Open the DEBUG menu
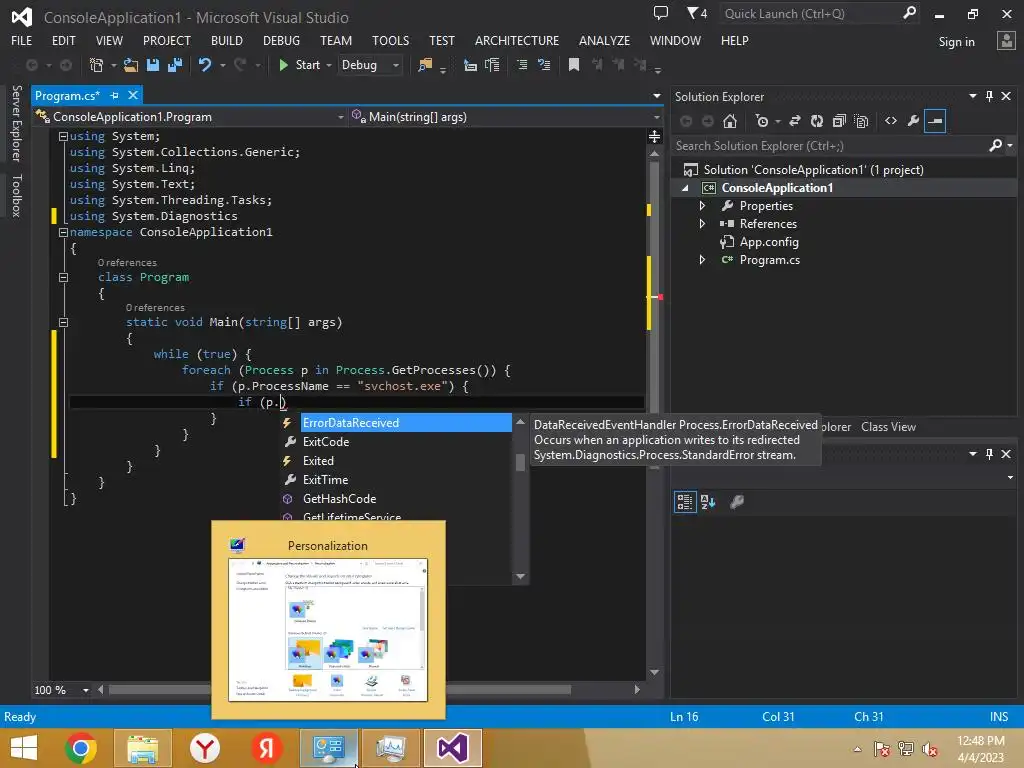The width and height of the screenshot is (1024, 768). (281, 40)
